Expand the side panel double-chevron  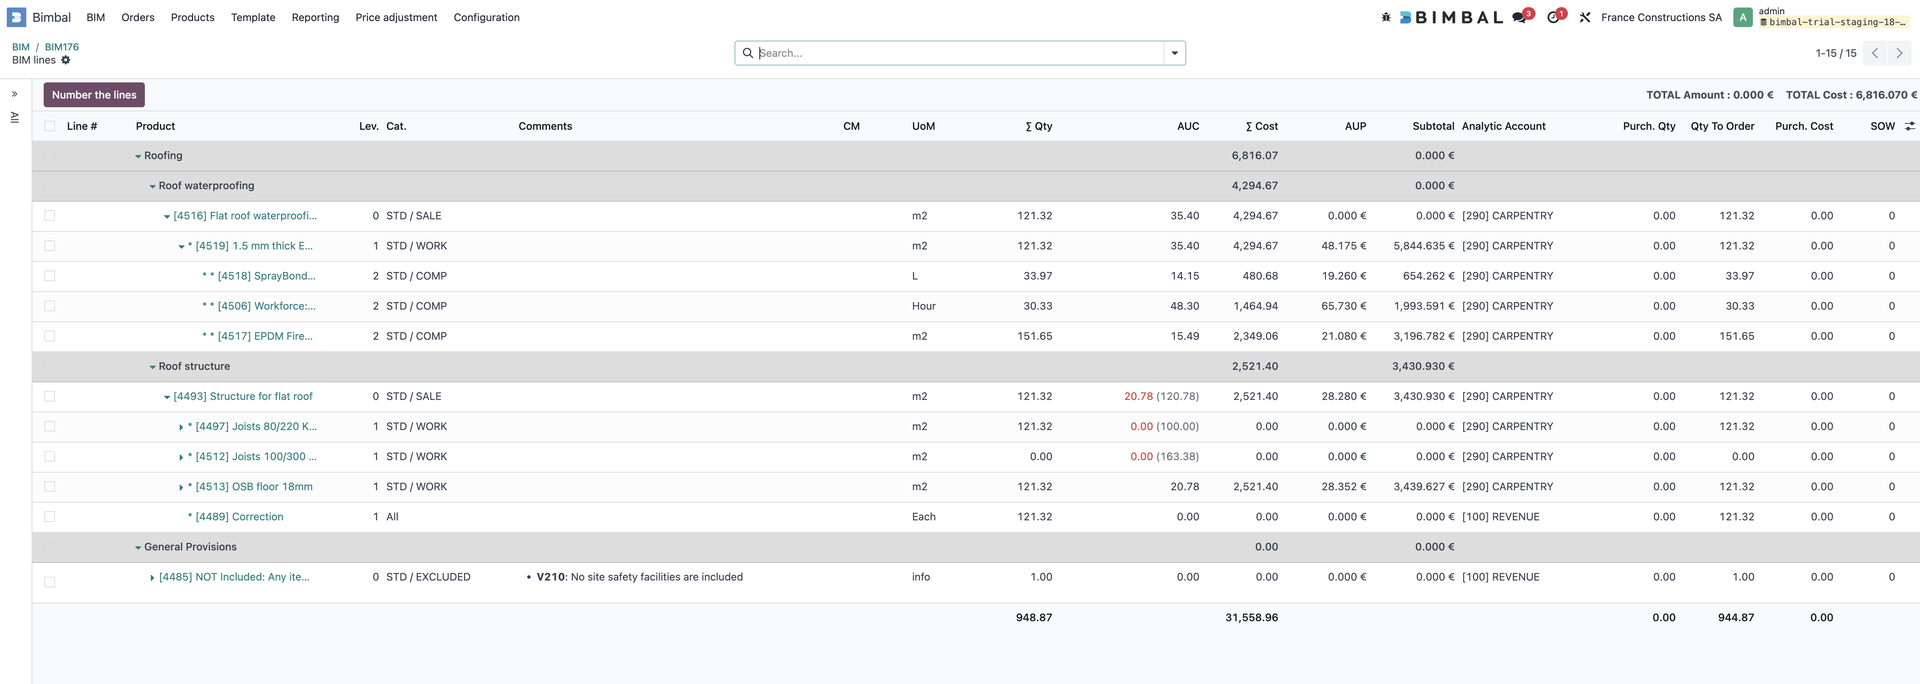pyautogui.click(x=15, y=94)
